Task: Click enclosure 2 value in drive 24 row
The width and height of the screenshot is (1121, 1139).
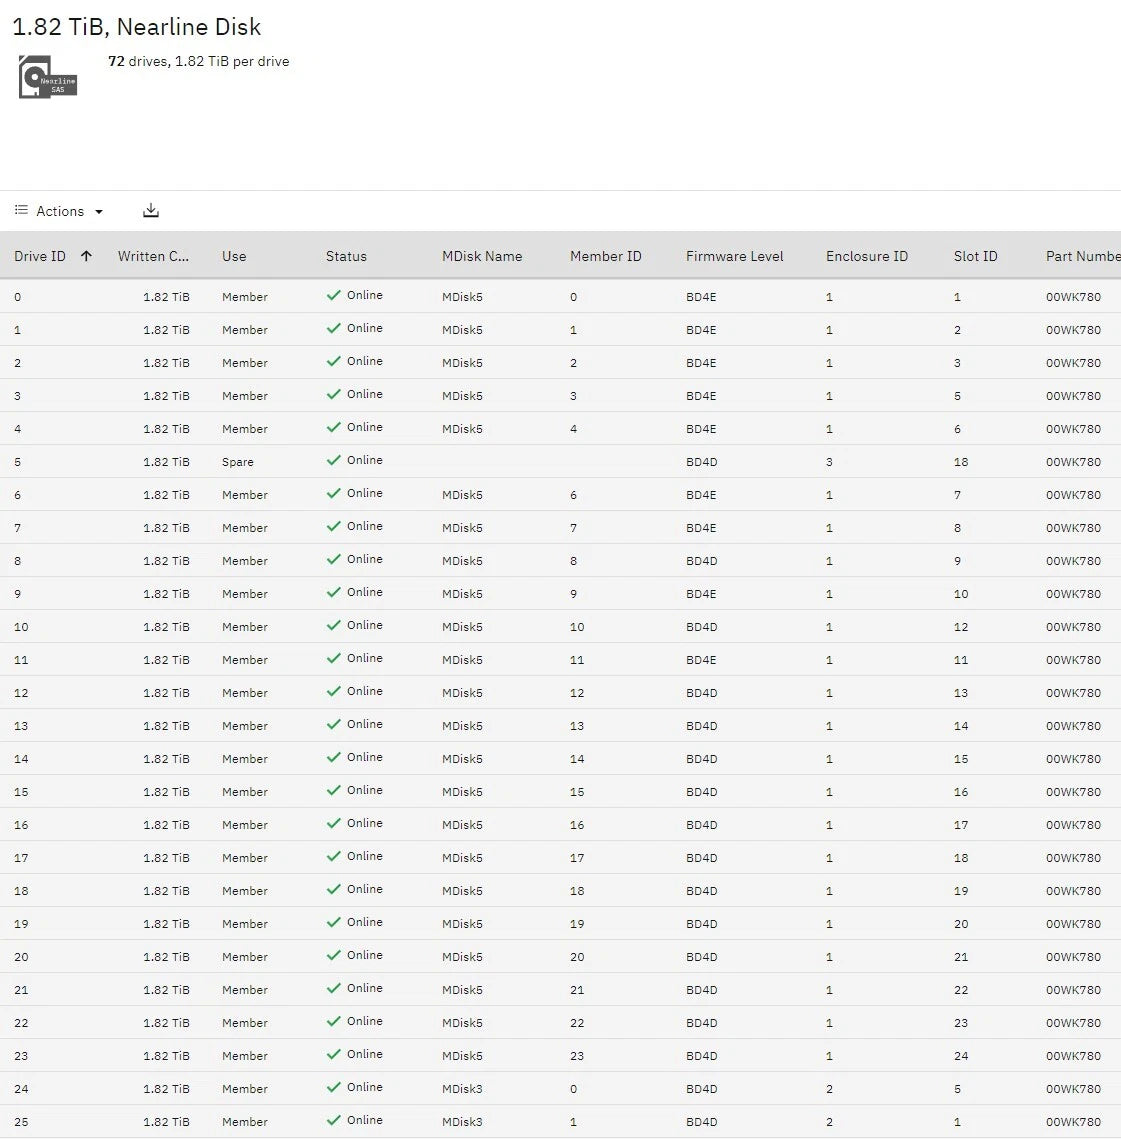Action: 829,1089
